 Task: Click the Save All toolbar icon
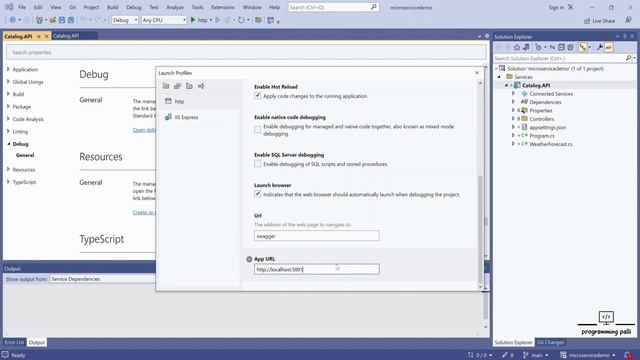coord(71,20)
